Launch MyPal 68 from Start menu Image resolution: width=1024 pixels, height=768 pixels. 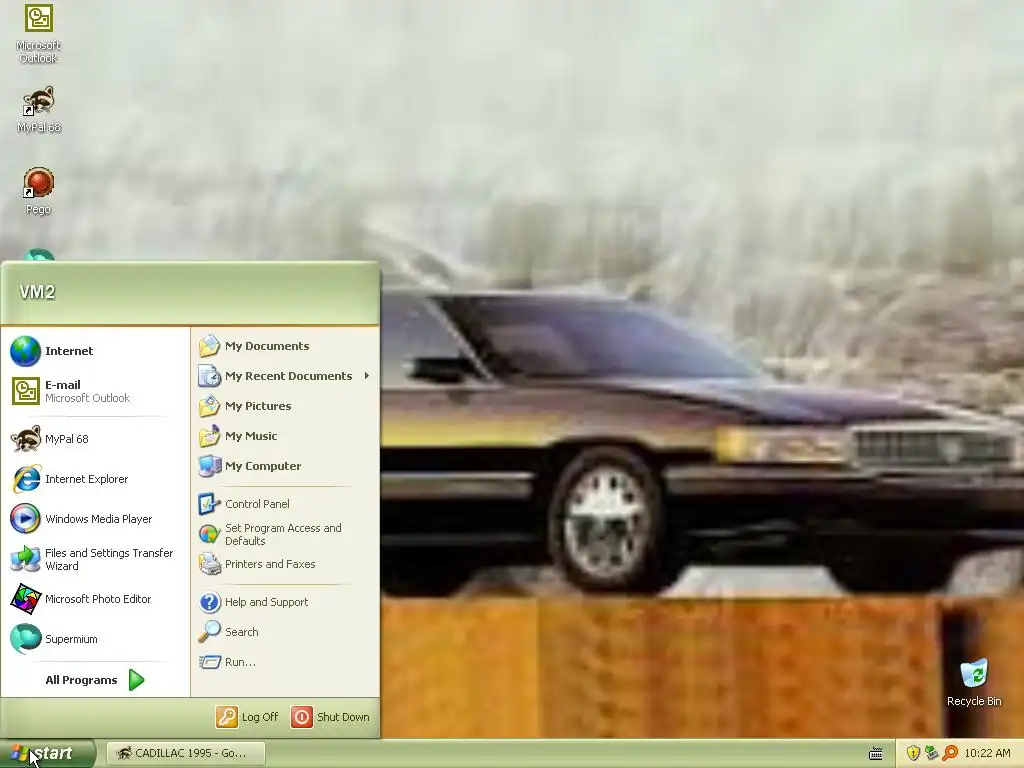(95, 439)
